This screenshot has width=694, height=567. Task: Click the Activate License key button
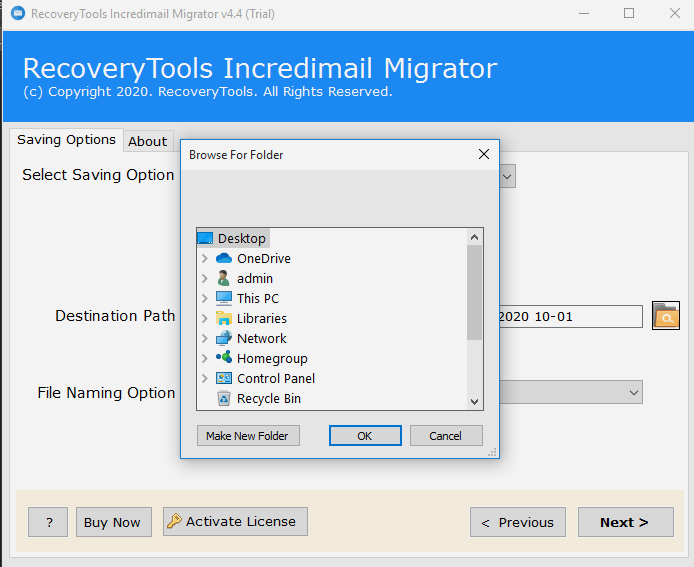coord(235,521)
